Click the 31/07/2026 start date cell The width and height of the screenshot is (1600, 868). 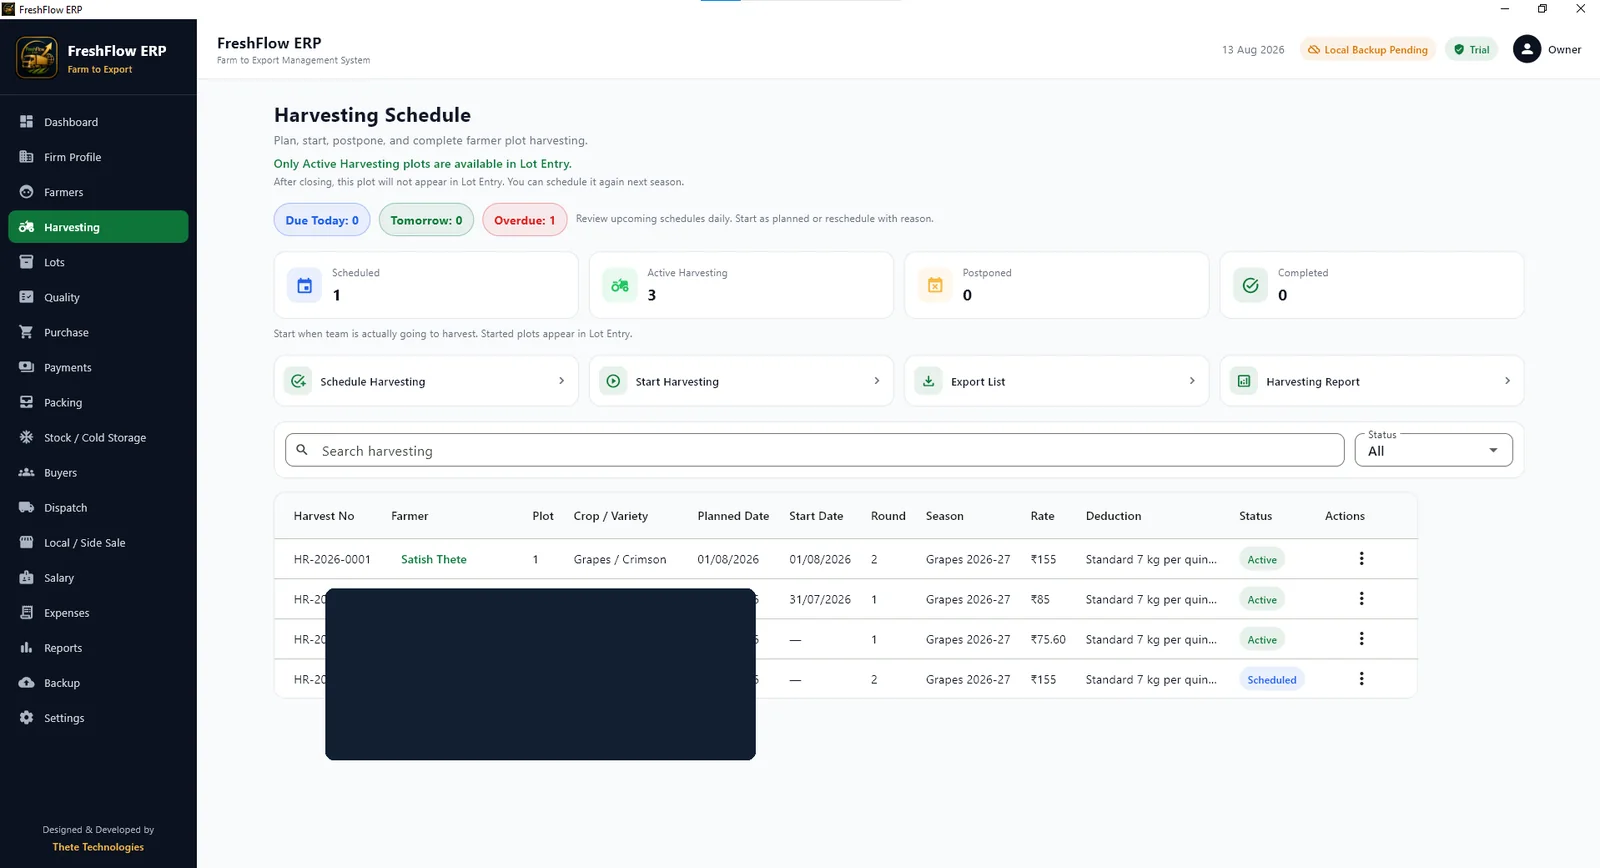tap(820, 599)
